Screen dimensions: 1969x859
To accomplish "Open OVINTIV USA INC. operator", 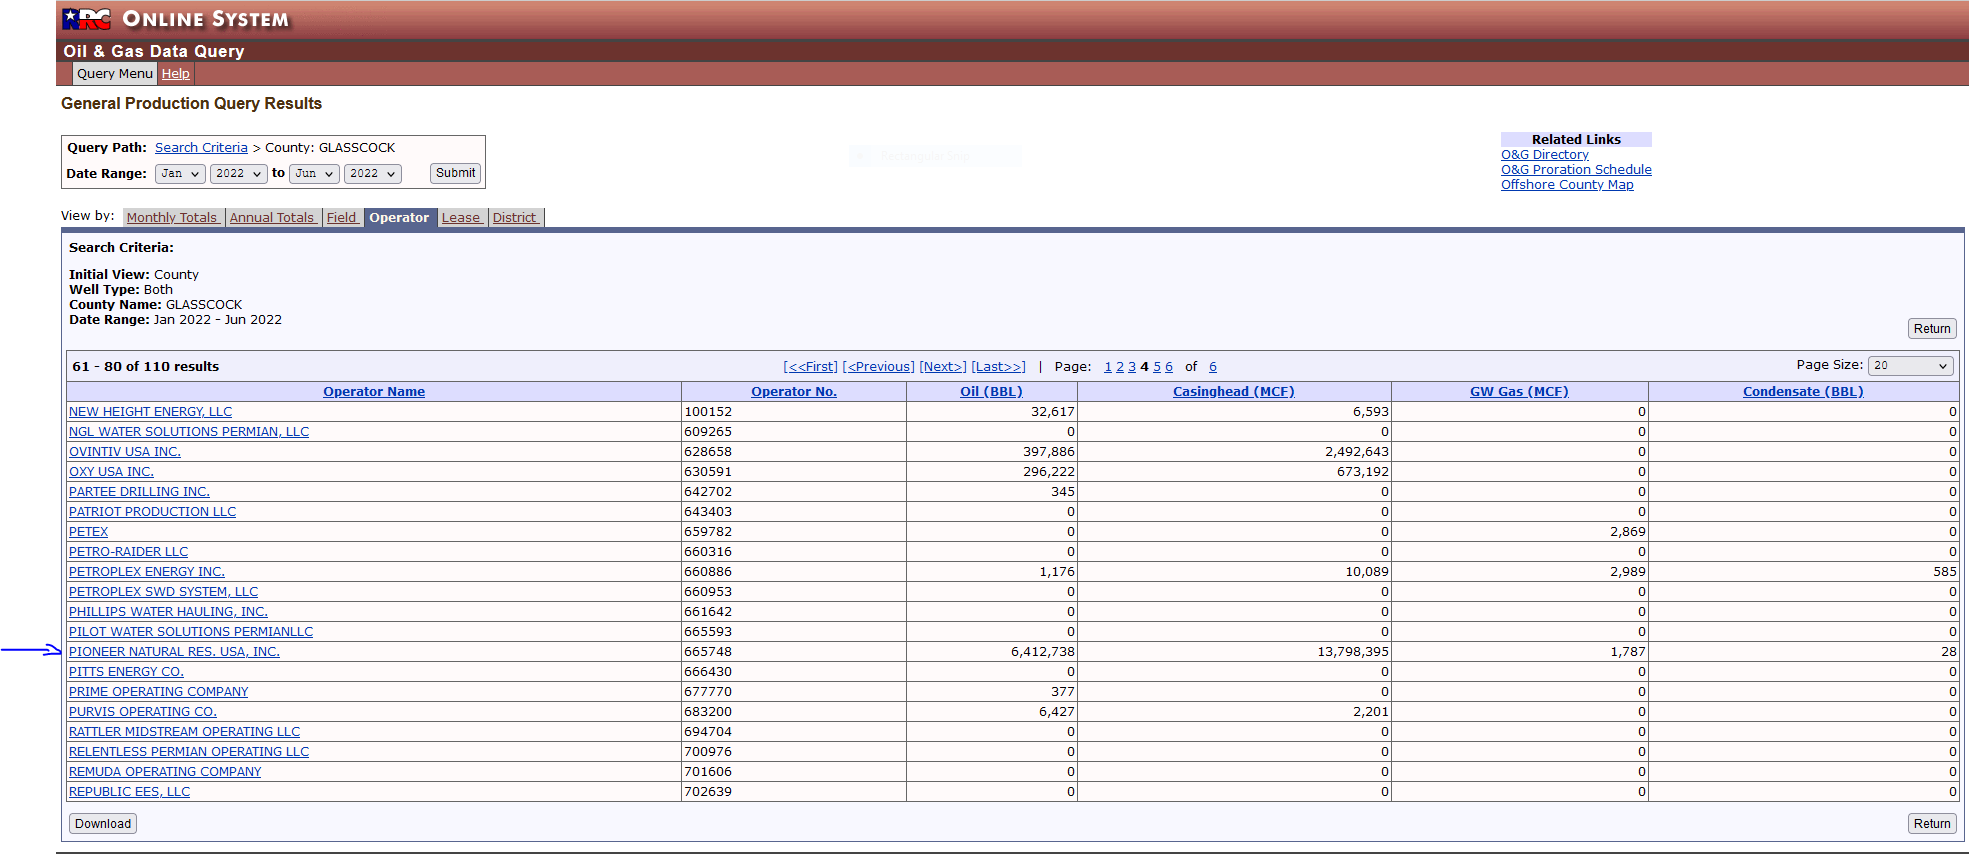I will pos(125,452).
